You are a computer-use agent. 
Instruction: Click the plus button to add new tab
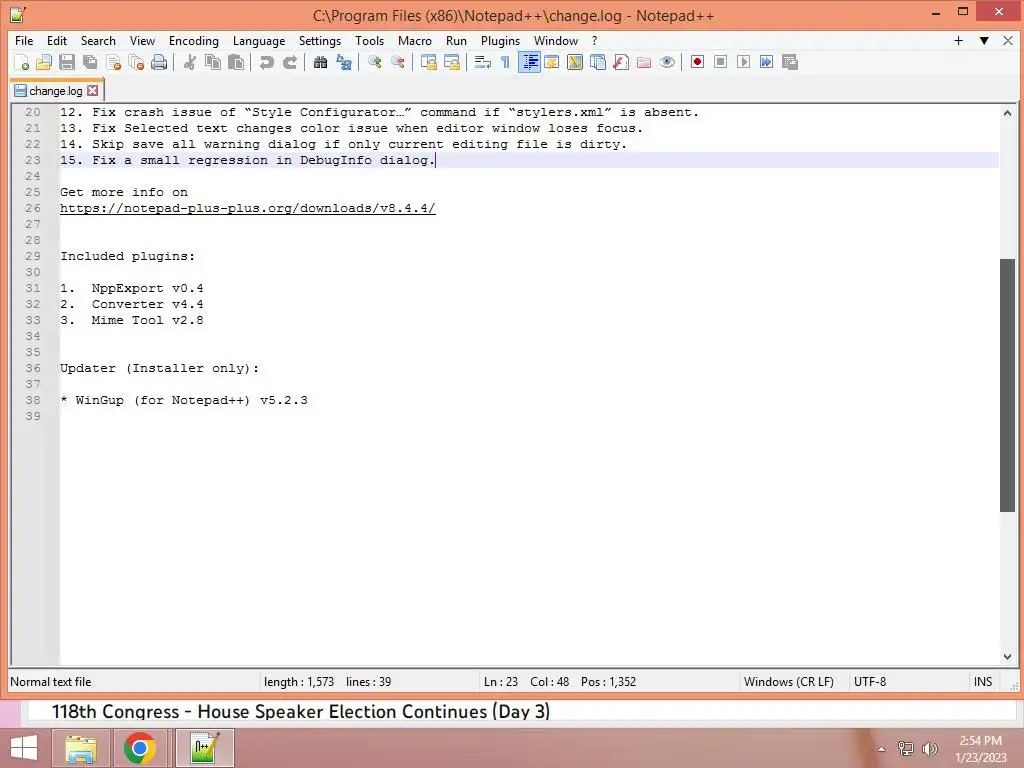pos(959,40)
